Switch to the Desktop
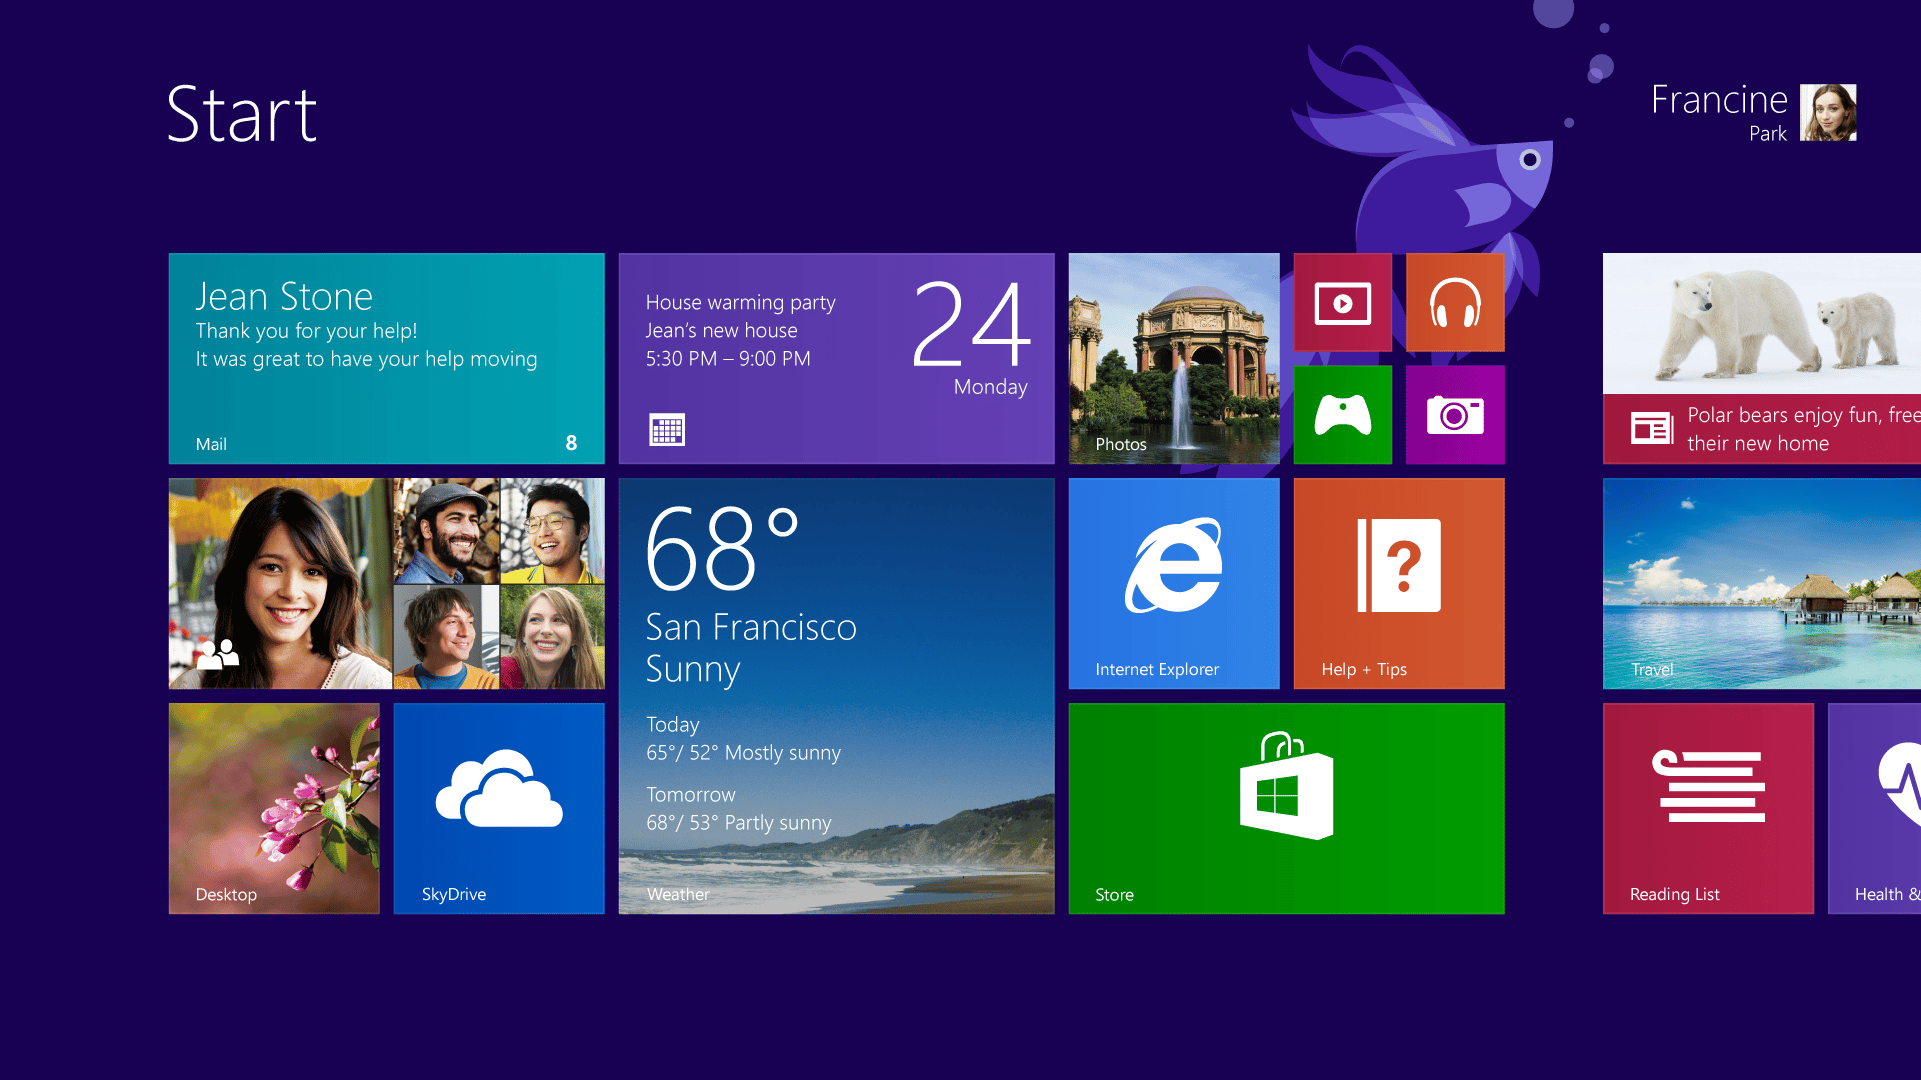This screenshot has height=1080, width=1921. 273,808
